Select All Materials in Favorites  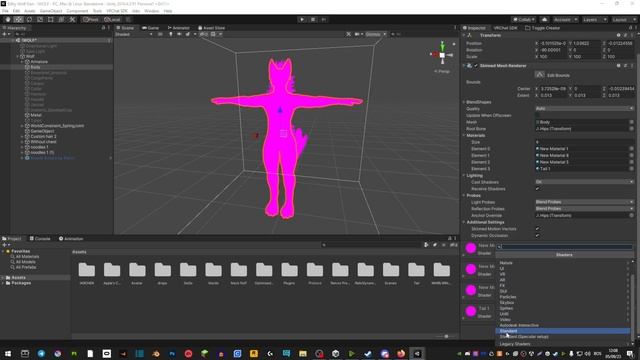click(27, 257)
